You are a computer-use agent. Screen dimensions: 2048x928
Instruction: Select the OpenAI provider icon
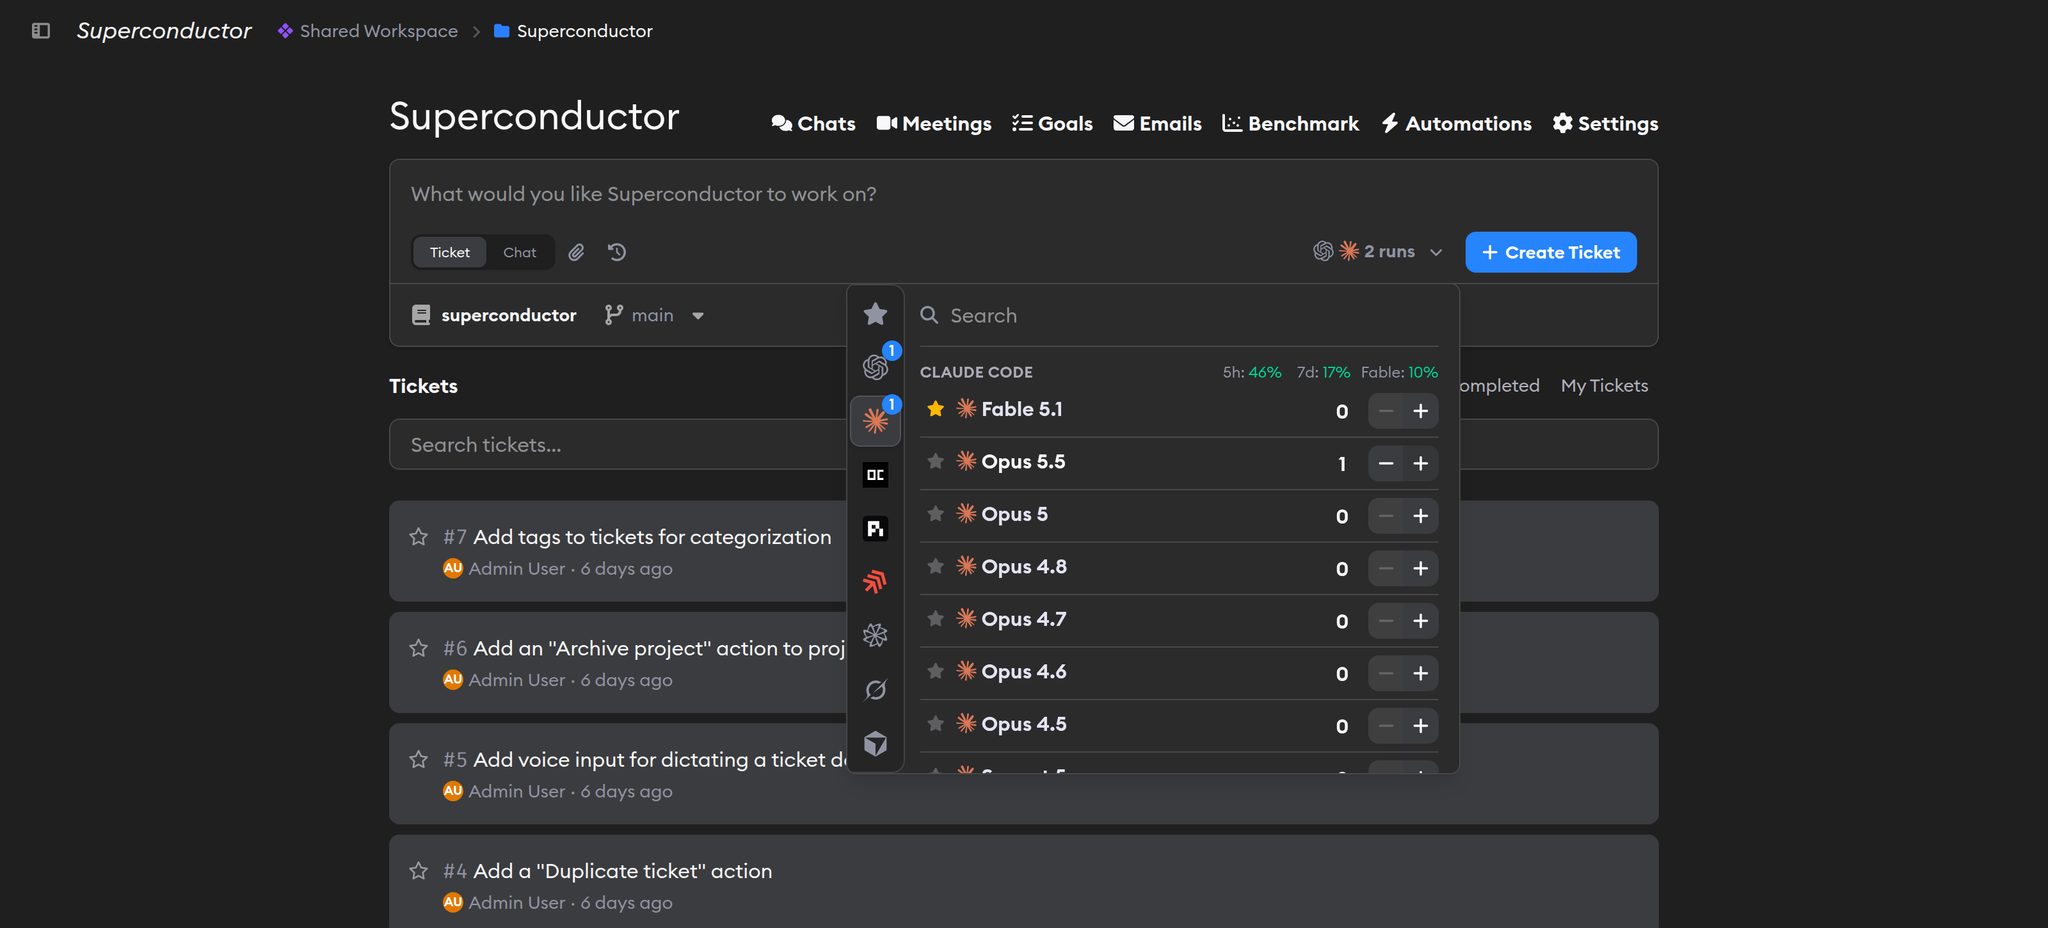[875, 367]
